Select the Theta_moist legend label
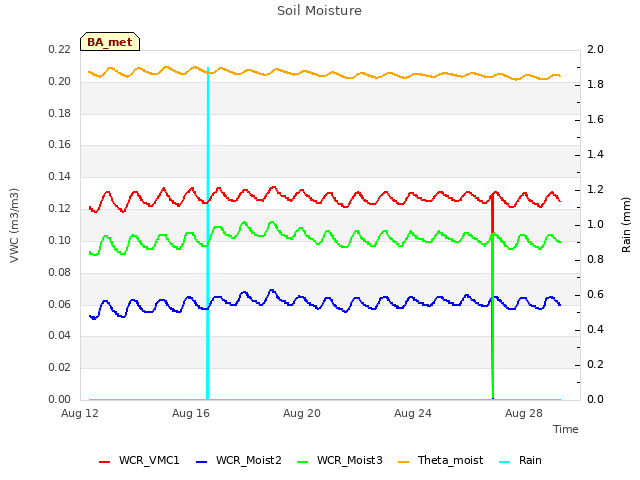Viewport: 640px width, 480px height. [x=451, y=460]
